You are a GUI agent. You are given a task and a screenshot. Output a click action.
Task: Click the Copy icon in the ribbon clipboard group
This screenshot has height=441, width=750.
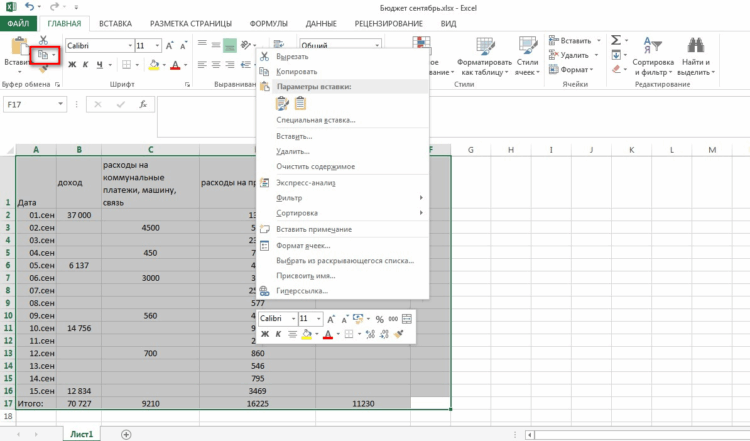pos(43,55)
